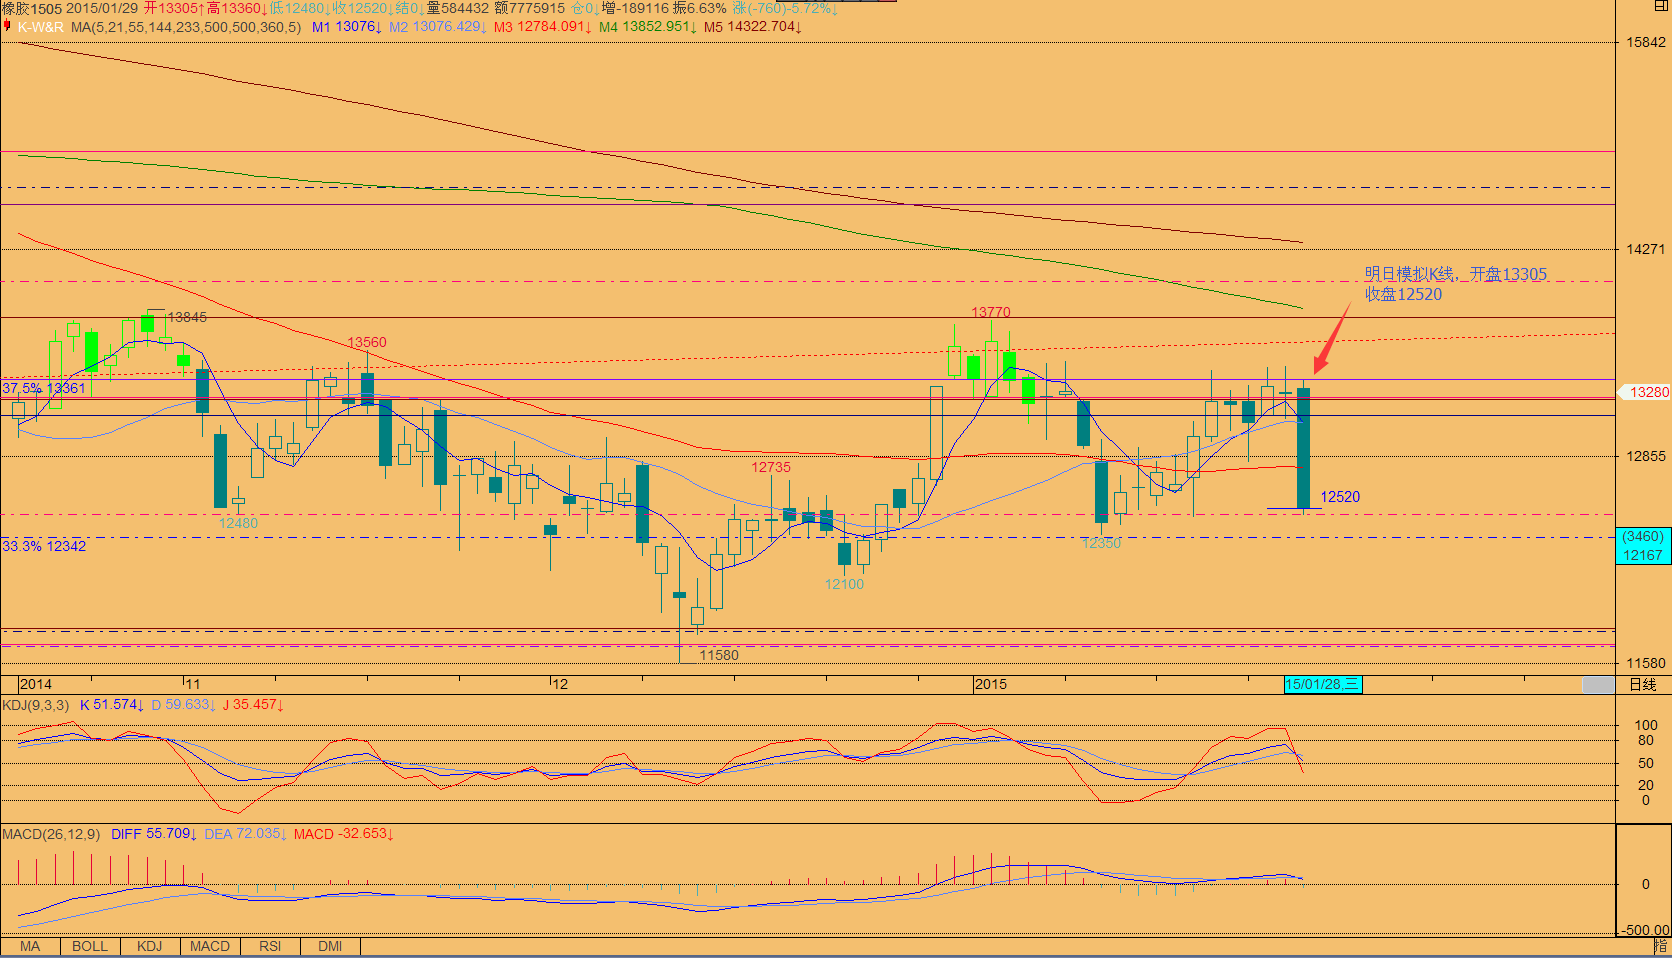Click the month 12 label on time axis
Image resolution: width=1672 pixels, height=958 pixels.
pos(560,685)
